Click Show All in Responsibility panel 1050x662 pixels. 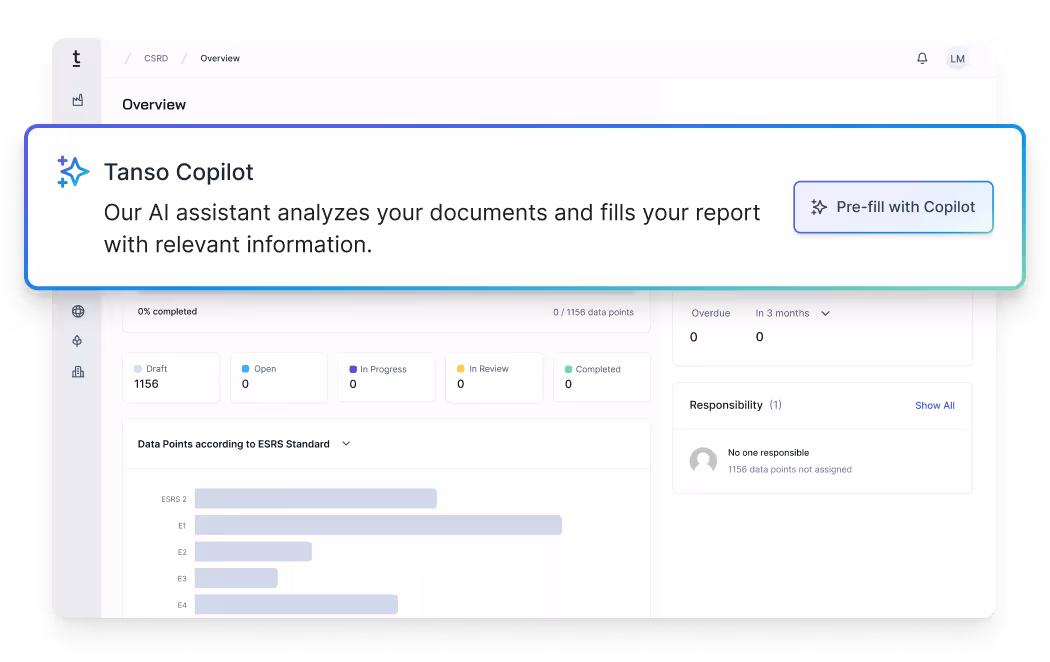[935, 406]
